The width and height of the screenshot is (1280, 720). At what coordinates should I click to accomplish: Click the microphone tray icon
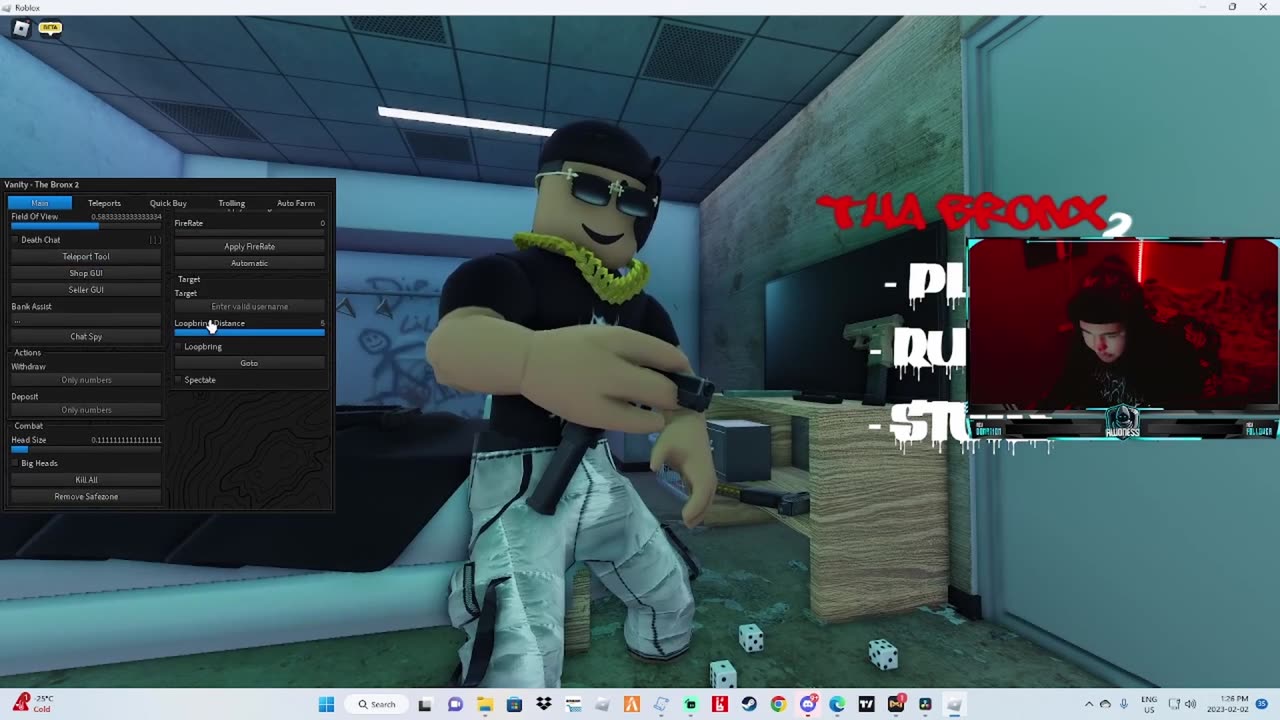tap(1124, 705)
